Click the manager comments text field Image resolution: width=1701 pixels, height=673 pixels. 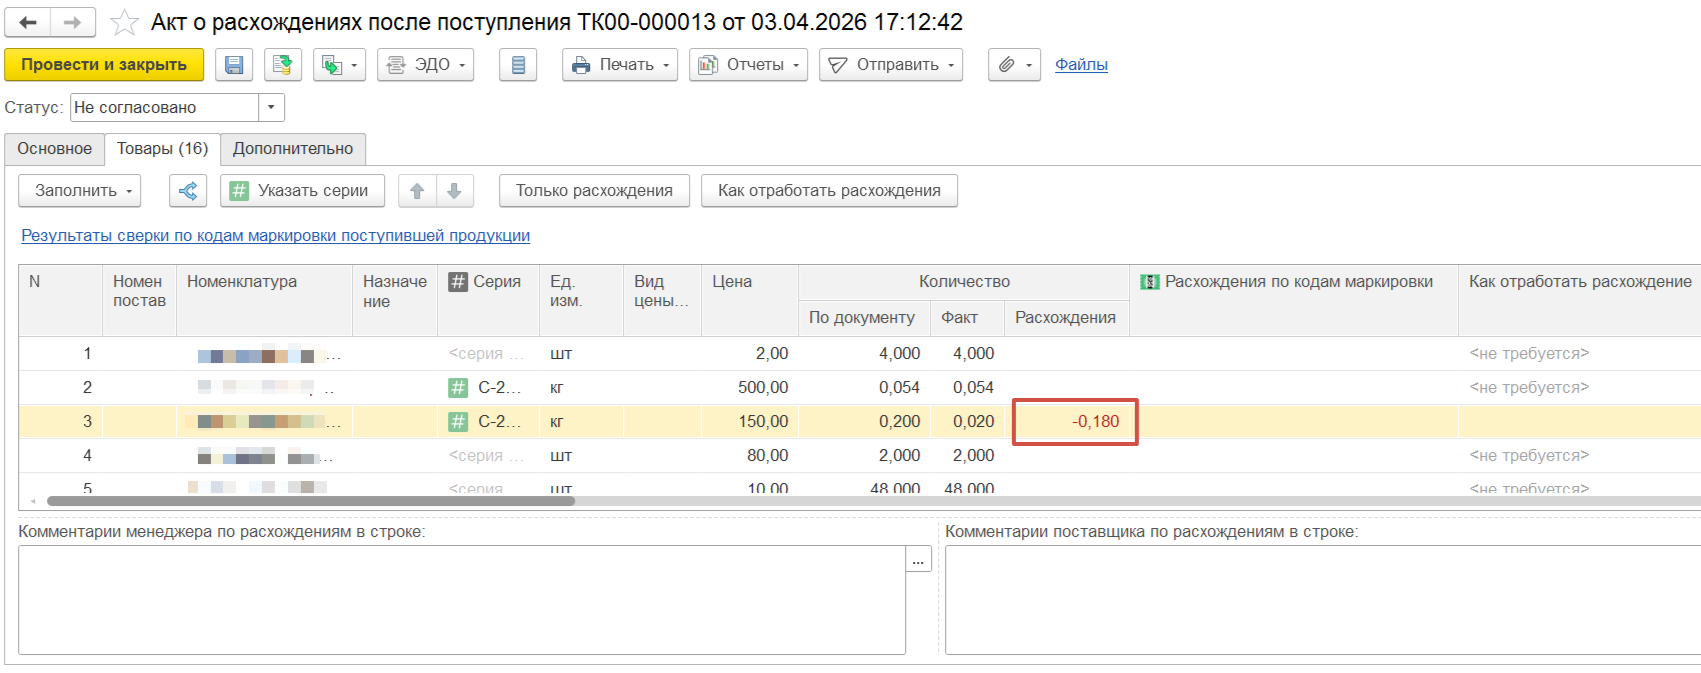(x=462, y=600)
